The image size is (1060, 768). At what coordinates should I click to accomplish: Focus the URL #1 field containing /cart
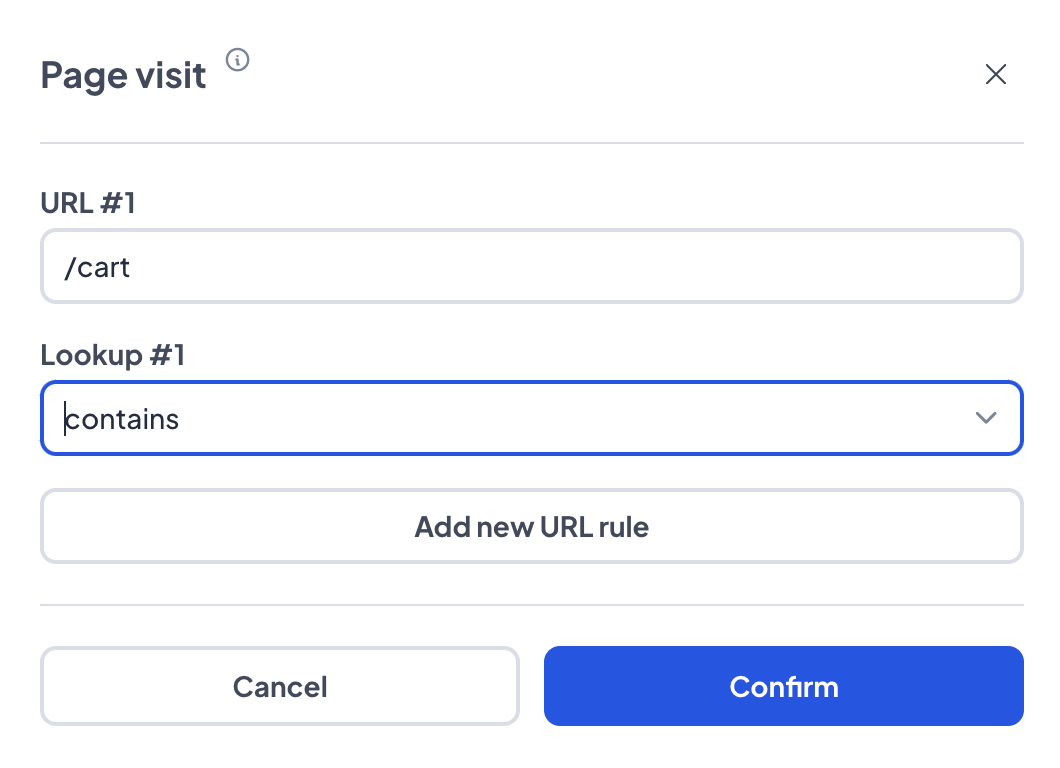point(531,266)
